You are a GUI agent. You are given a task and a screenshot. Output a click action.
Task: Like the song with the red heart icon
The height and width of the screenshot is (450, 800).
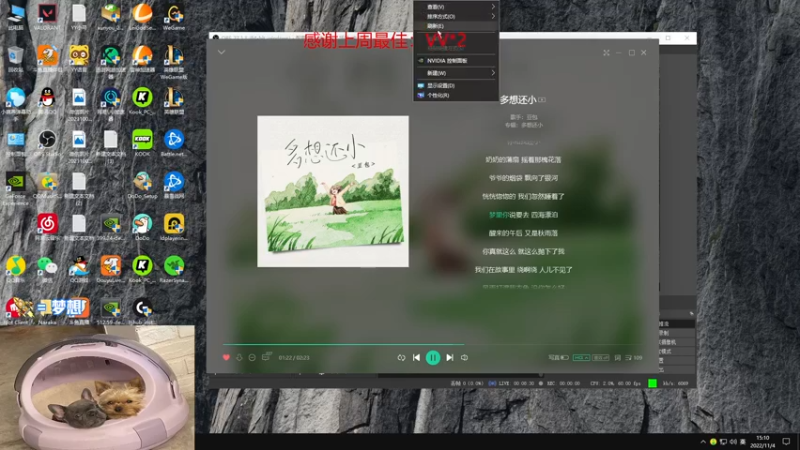(x=226, y=358)
